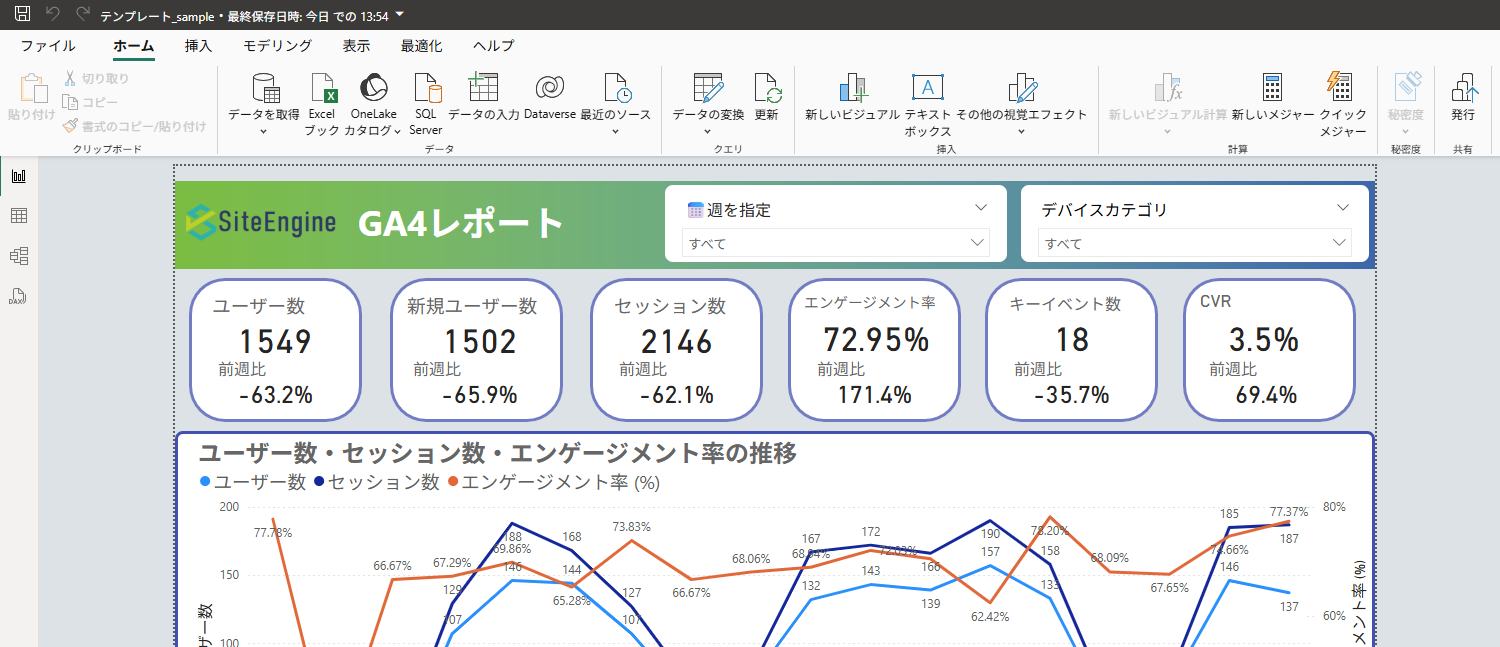The image size is (1500, 647).
Task: Click the 更新 refresh icon
Action: tap(767, 88)
